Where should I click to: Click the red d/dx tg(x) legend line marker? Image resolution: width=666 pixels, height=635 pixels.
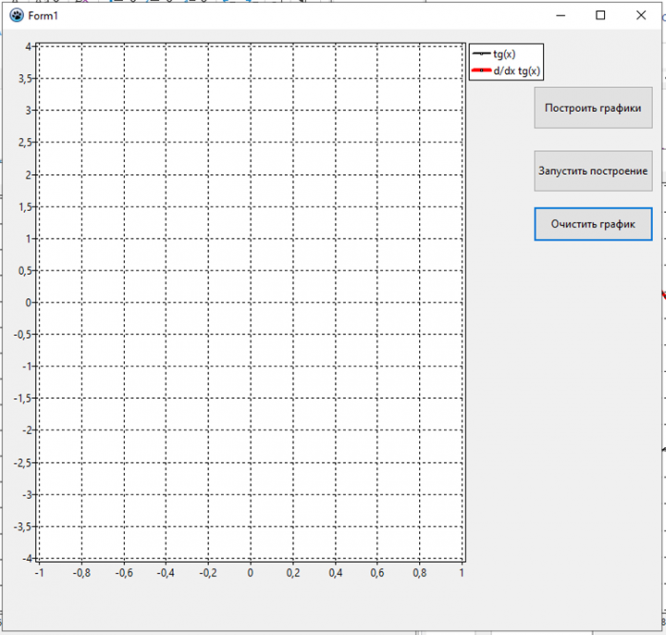pyautogui.click(x=482, y=70)
